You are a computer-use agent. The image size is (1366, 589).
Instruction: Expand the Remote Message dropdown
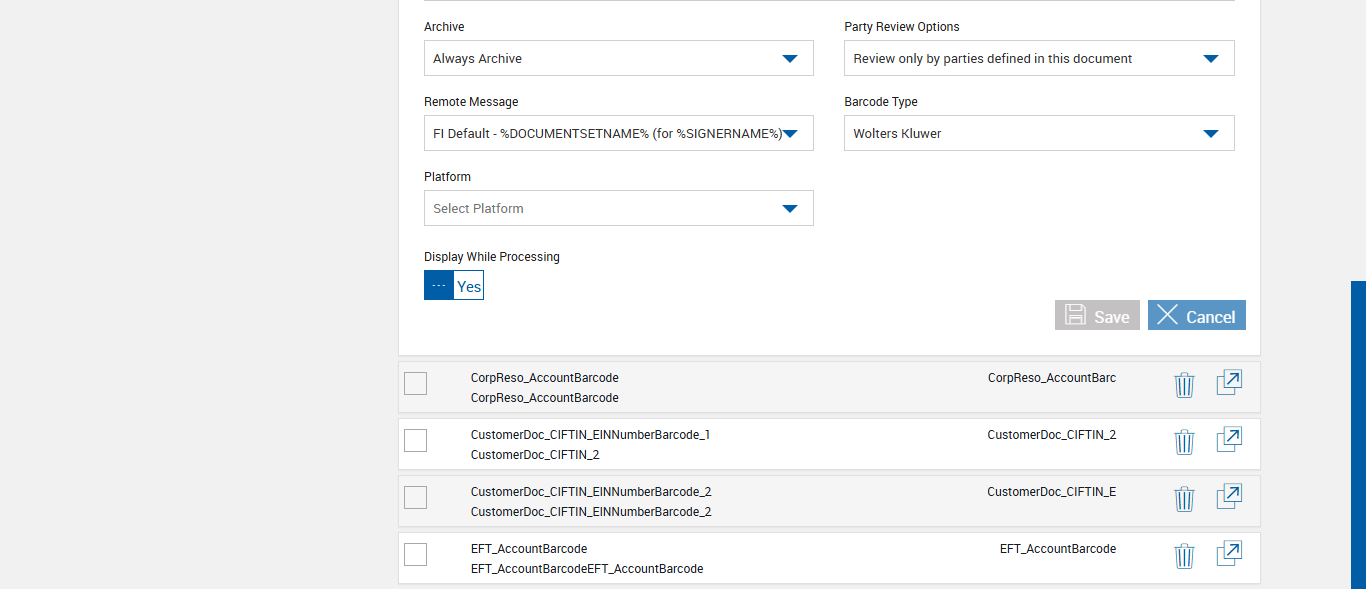[618, 133]
